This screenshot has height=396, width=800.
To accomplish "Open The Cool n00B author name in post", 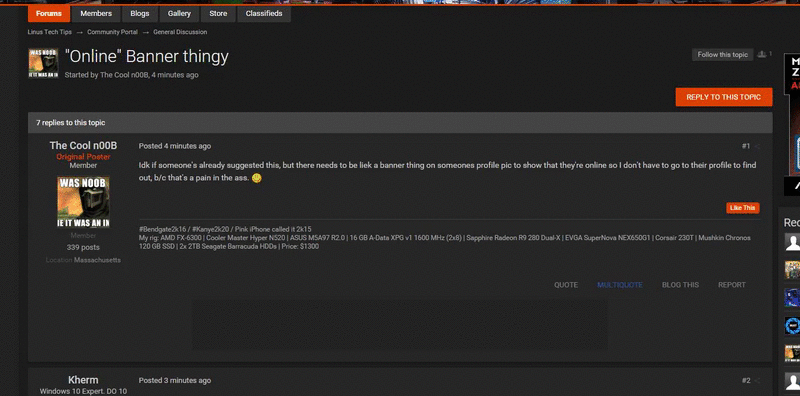I will [x=83, y=146].
